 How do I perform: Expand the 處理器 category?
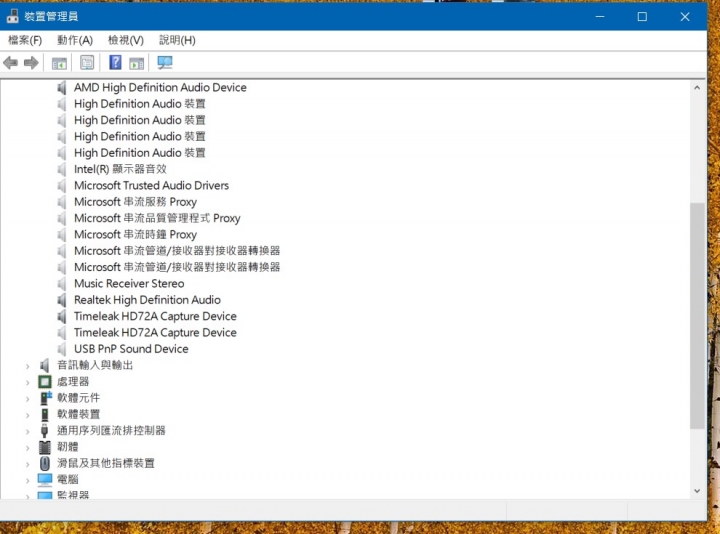point(28,382)
